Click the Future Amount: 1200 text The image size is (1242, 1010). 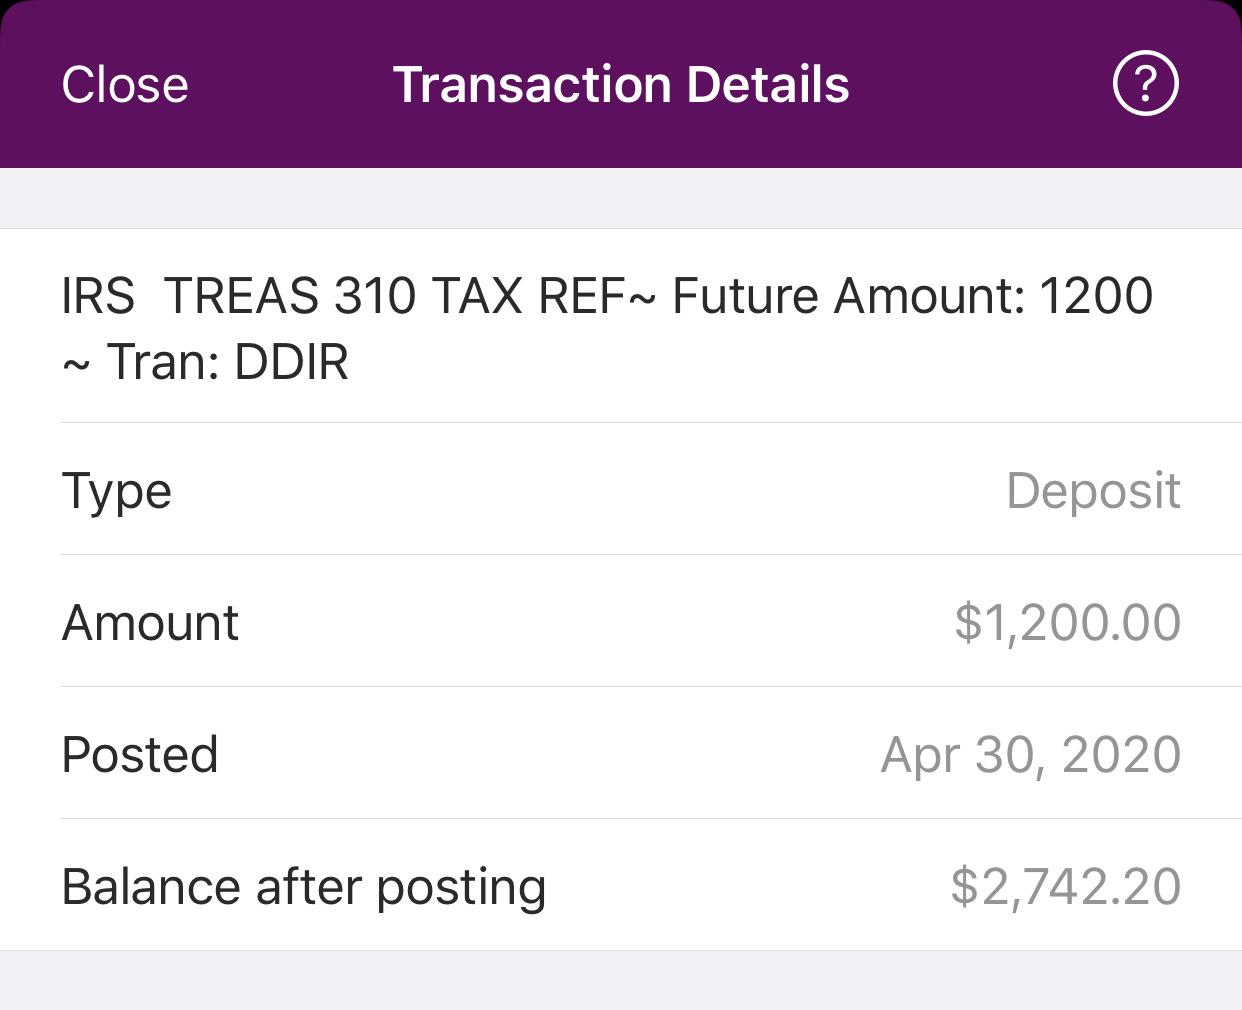click(912, 296)
